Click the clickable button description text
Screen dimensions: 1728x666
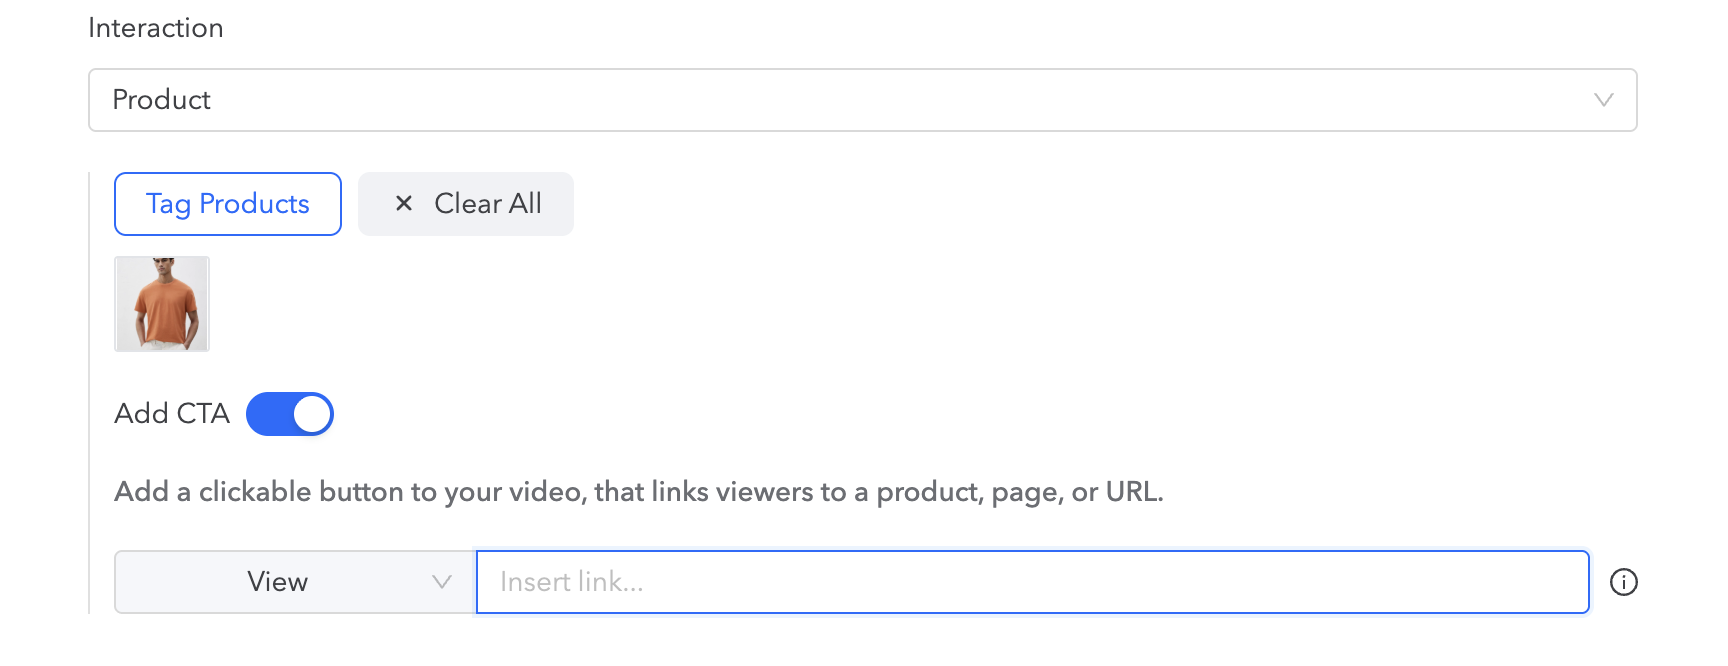tap(638, 492)
